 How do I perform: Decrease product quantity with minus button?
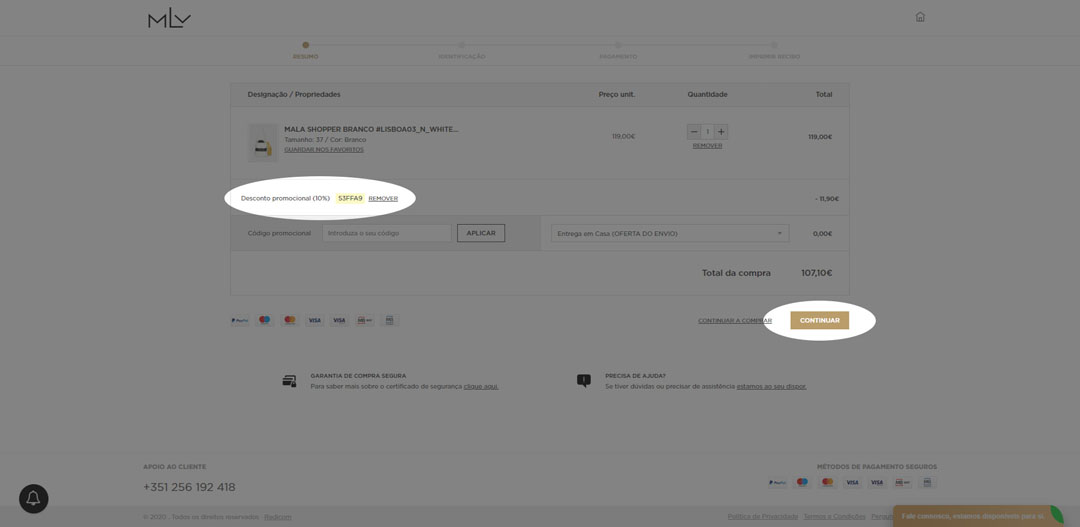[x=694, y=132]
